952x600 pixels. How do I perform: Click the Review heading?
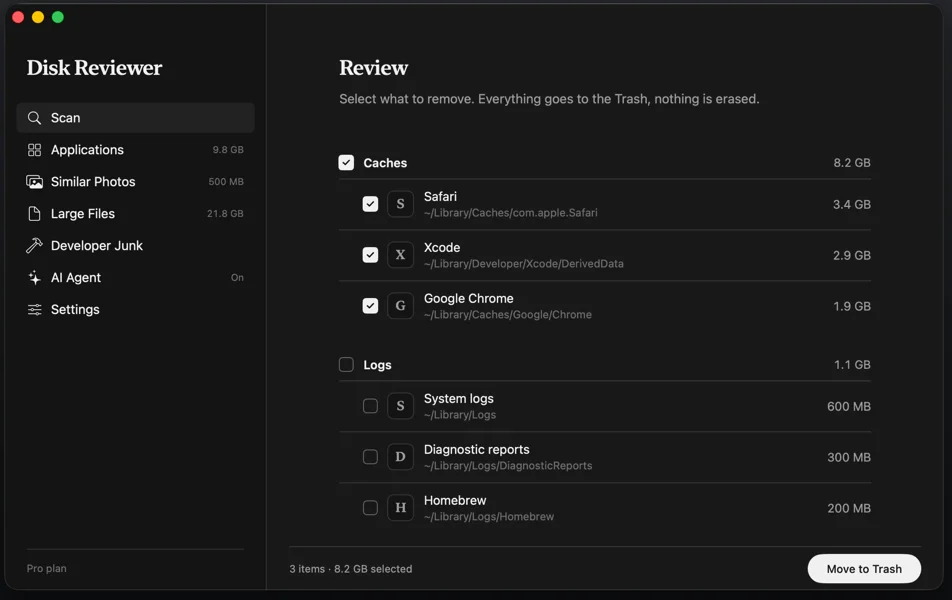(373, 68)
